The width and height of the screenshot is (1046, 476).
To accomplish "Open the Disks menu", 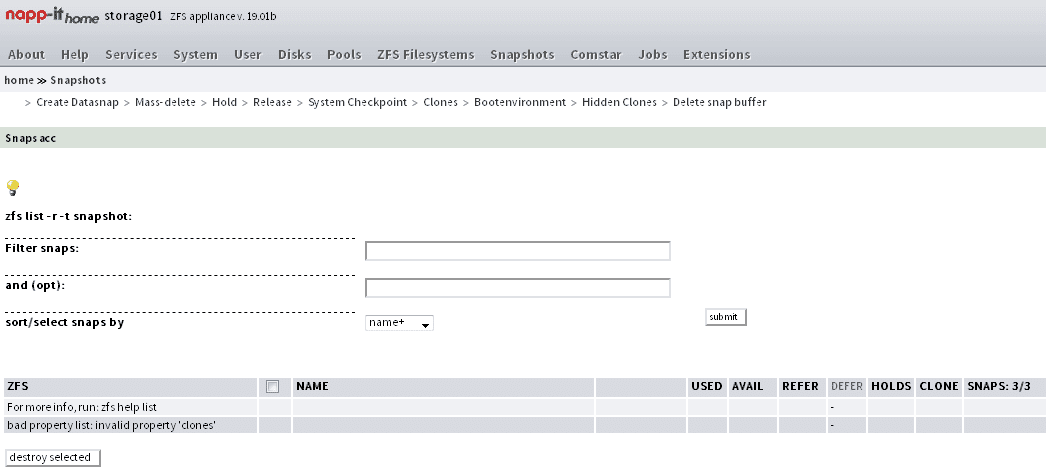I will [295, 55].
